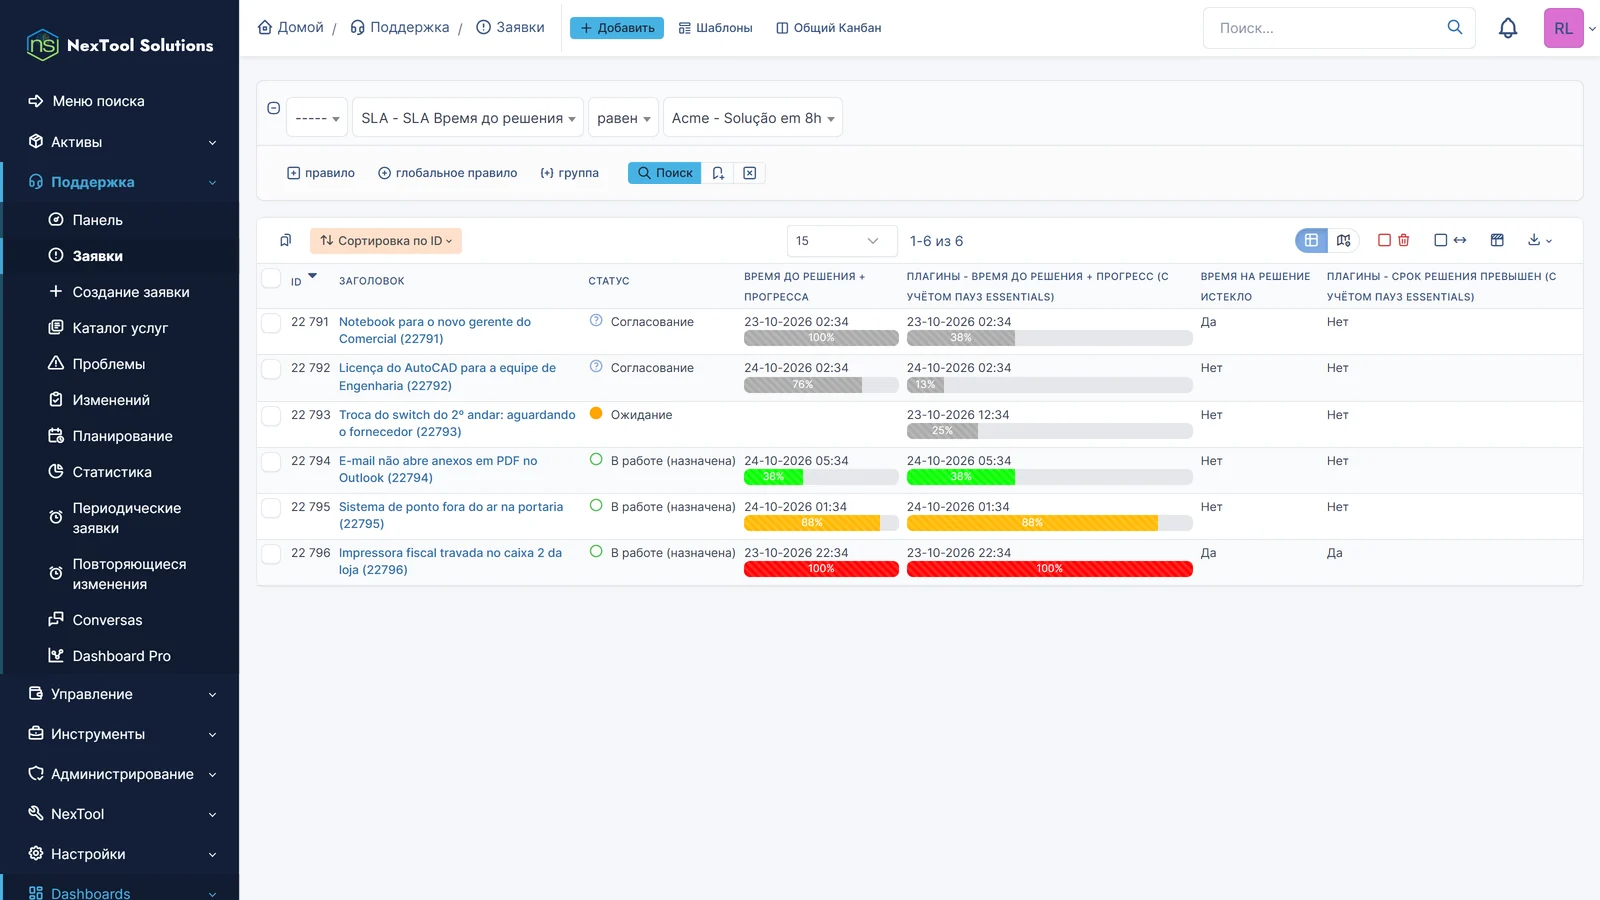This screenshot has width=1600, height=900.
Task: Go to Панель in sidebar
Action: pos(97,220)
